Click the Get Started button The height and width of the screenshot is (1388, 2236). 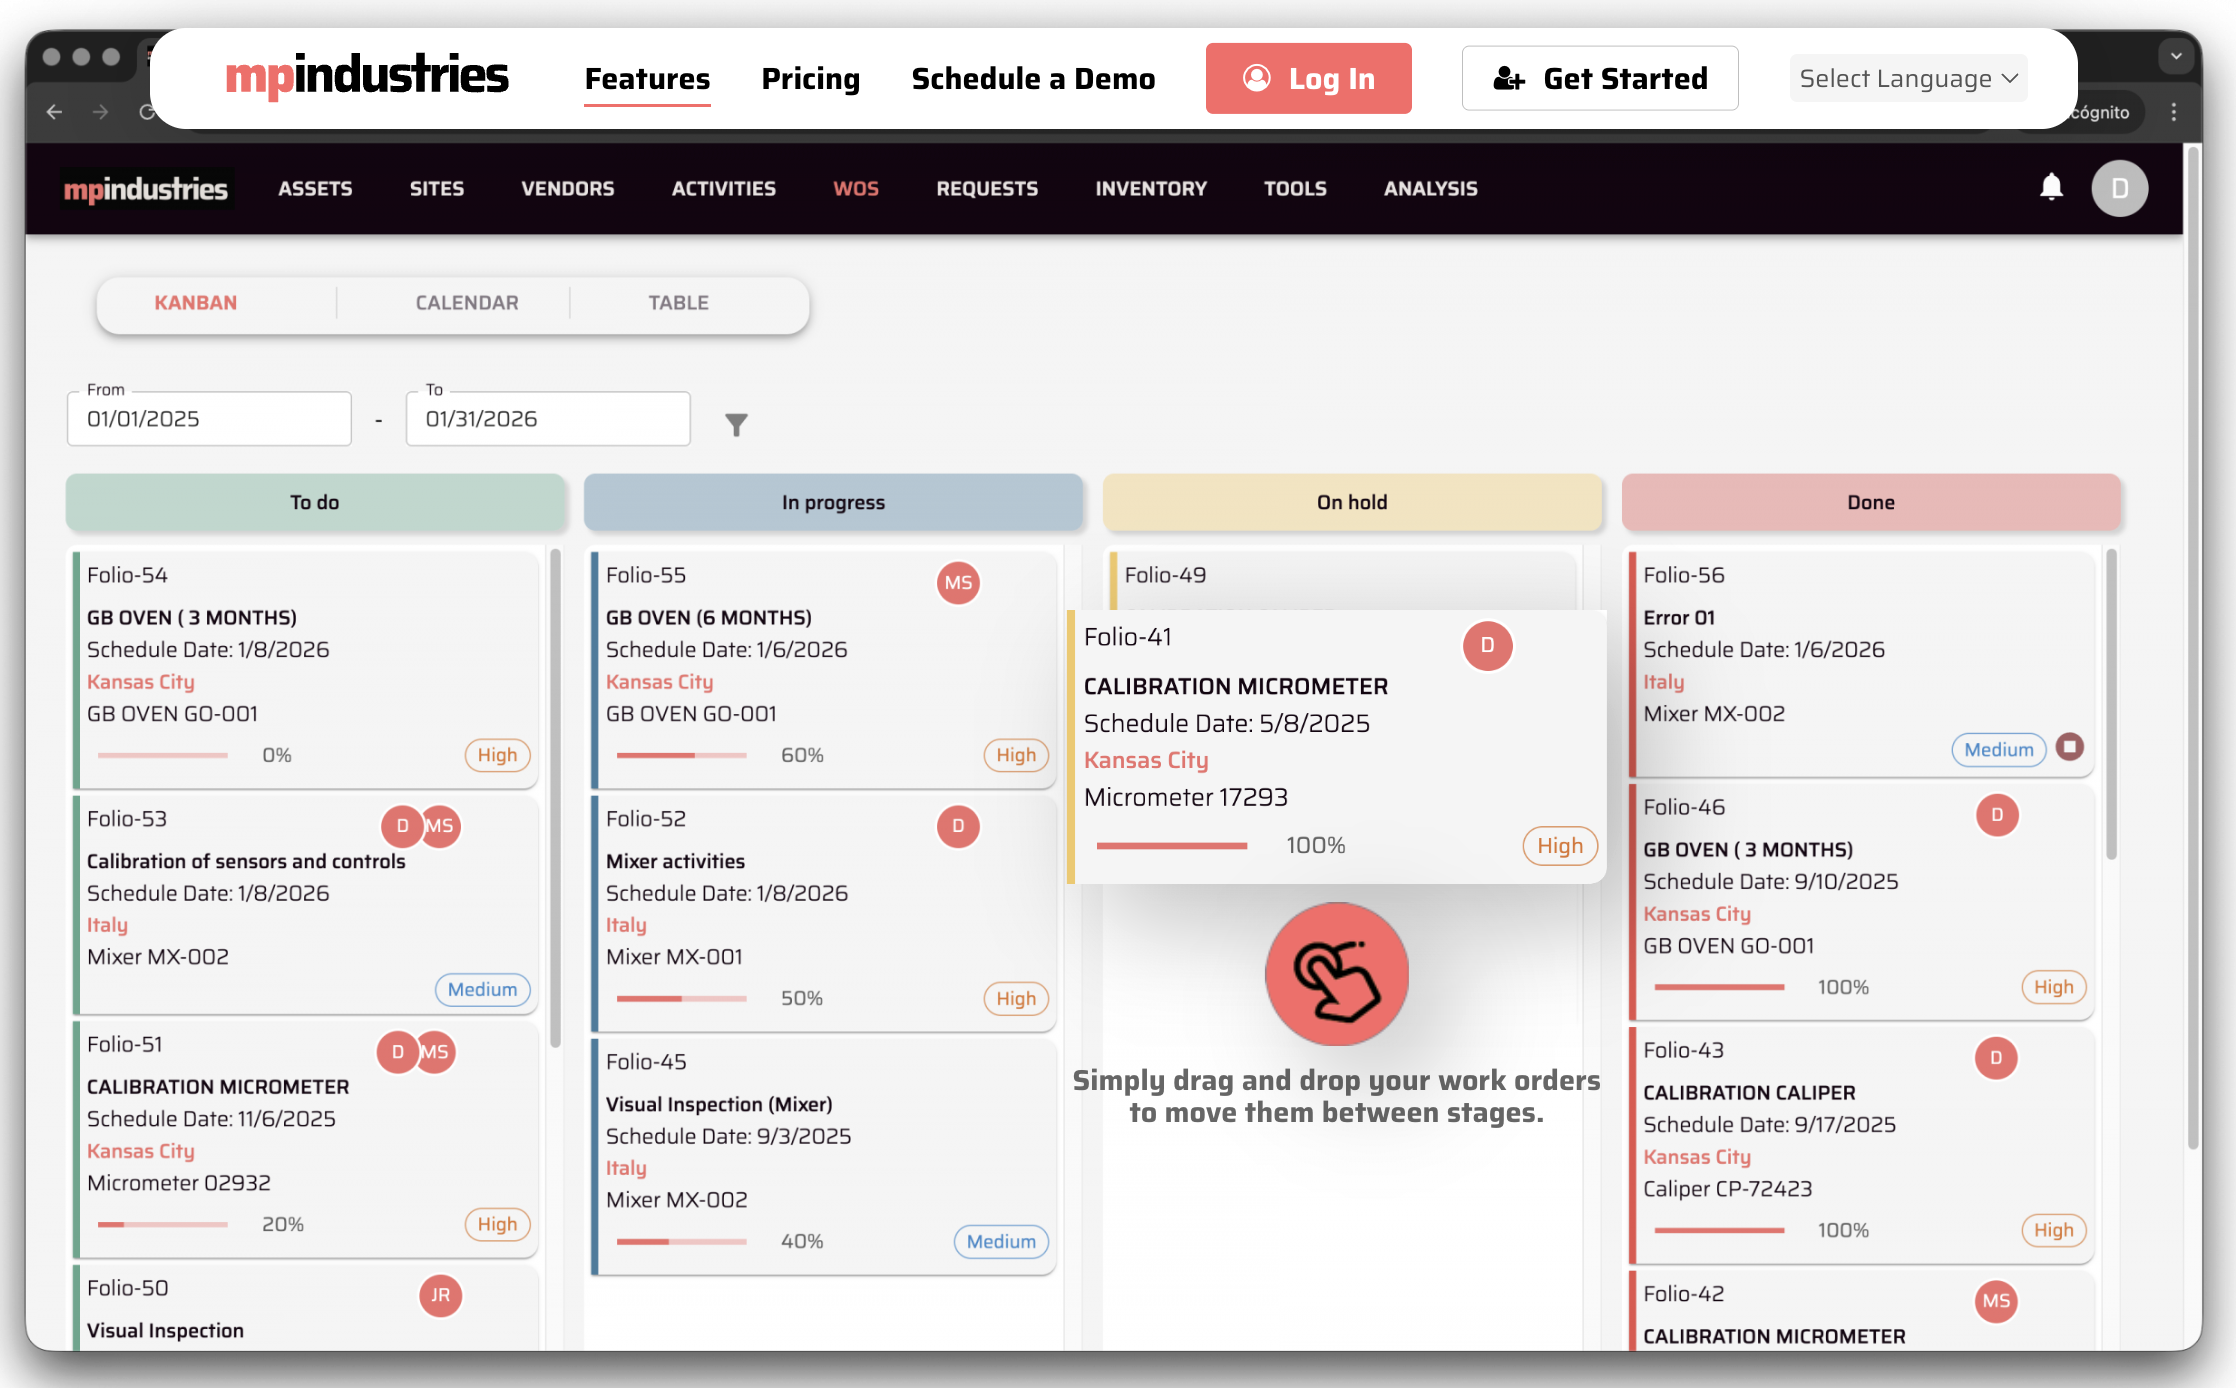pyautogui.click(x=1600, y=78)
